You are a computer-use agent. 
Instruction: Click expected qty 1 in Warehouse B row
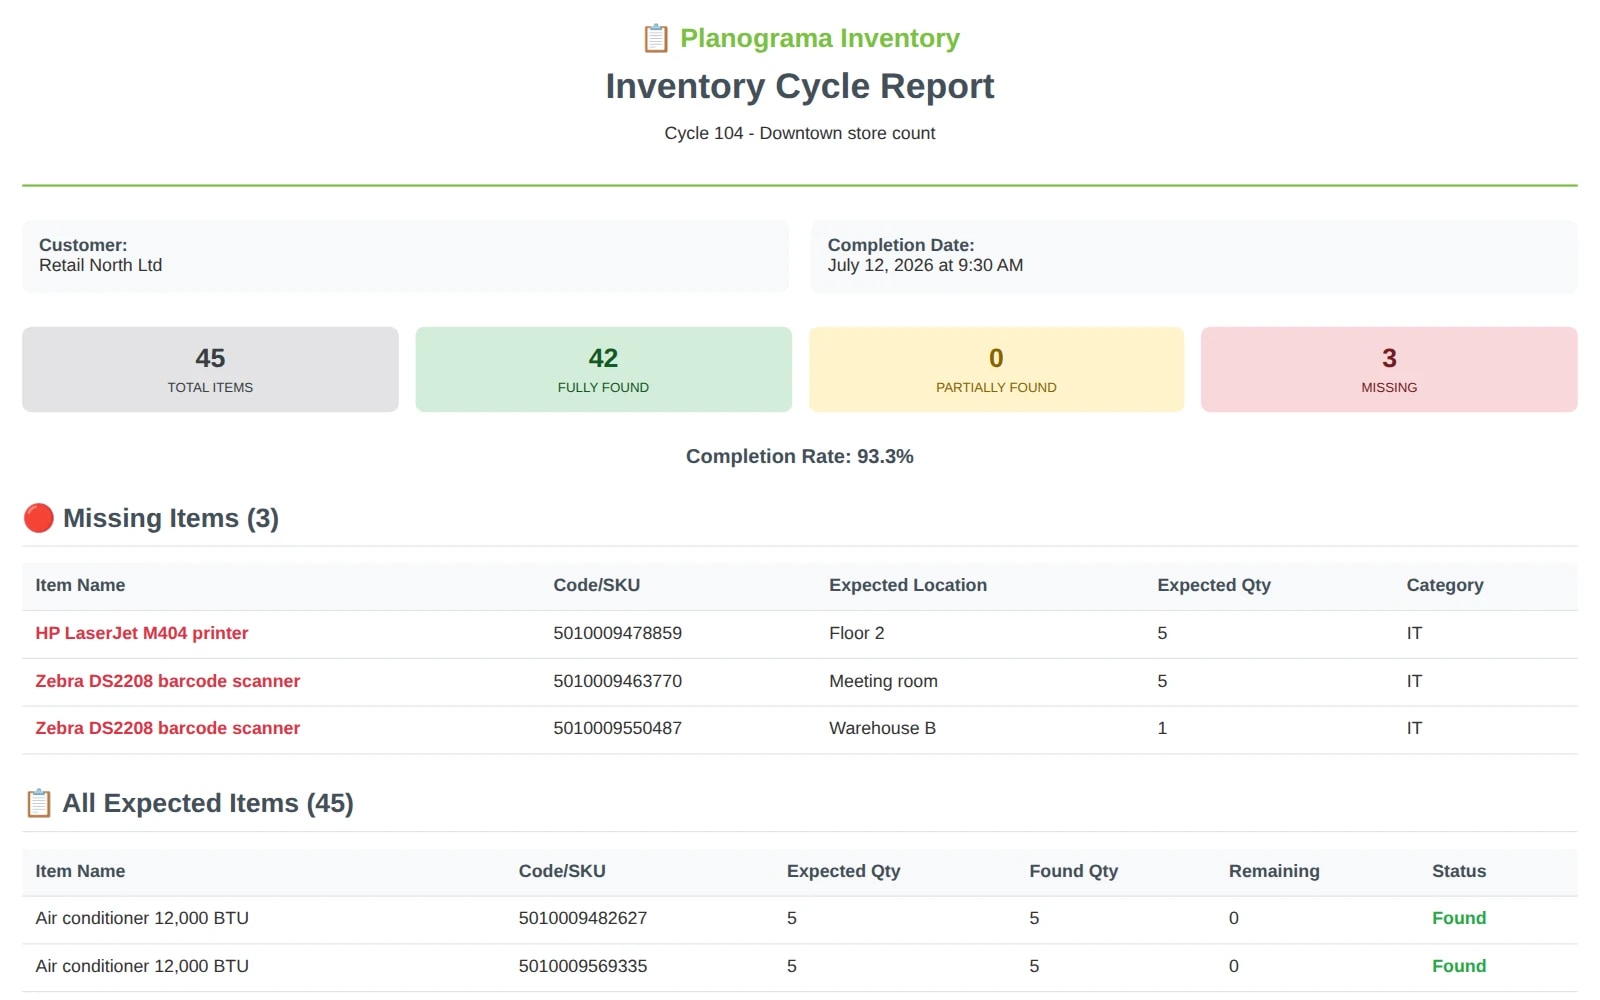[x=1162, y=728]
